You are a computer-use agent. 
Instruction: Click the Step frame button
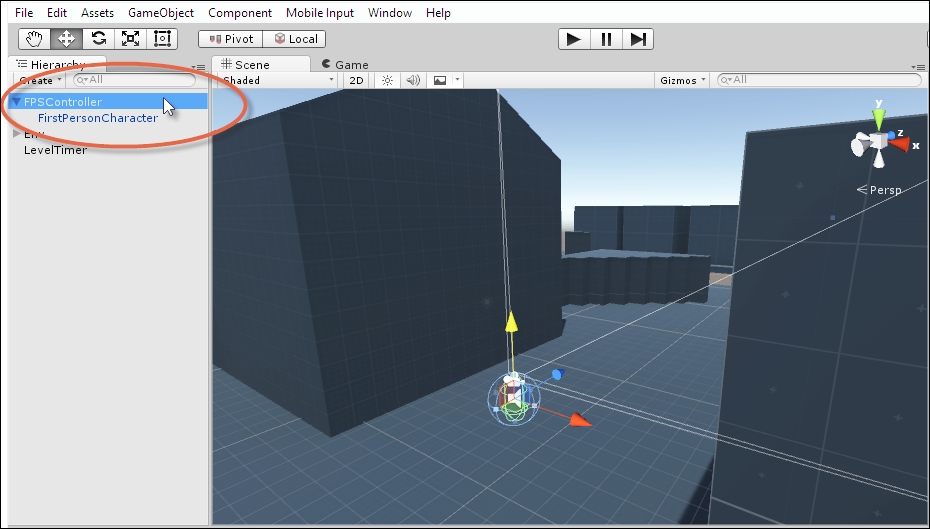[x=638, y=39]
